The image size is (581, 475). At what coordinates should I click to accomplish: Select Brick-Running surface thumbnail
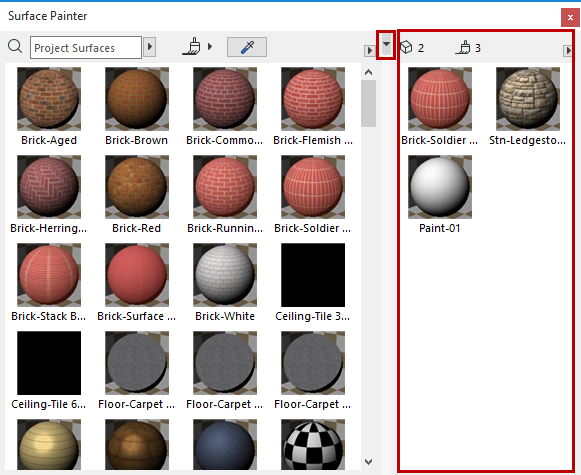coord(225,187)
